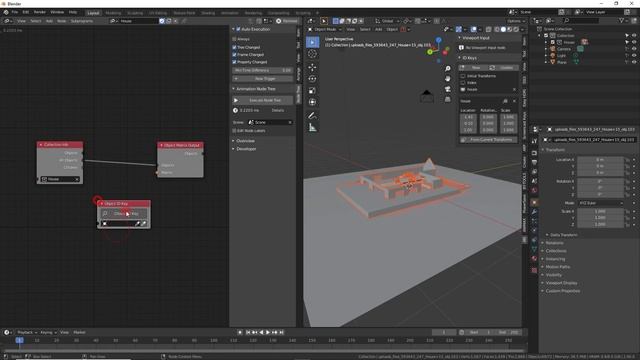Jump to the end frame in timeline
The height and width of the screenshot is (360, 640).
[x=282, y=332]
